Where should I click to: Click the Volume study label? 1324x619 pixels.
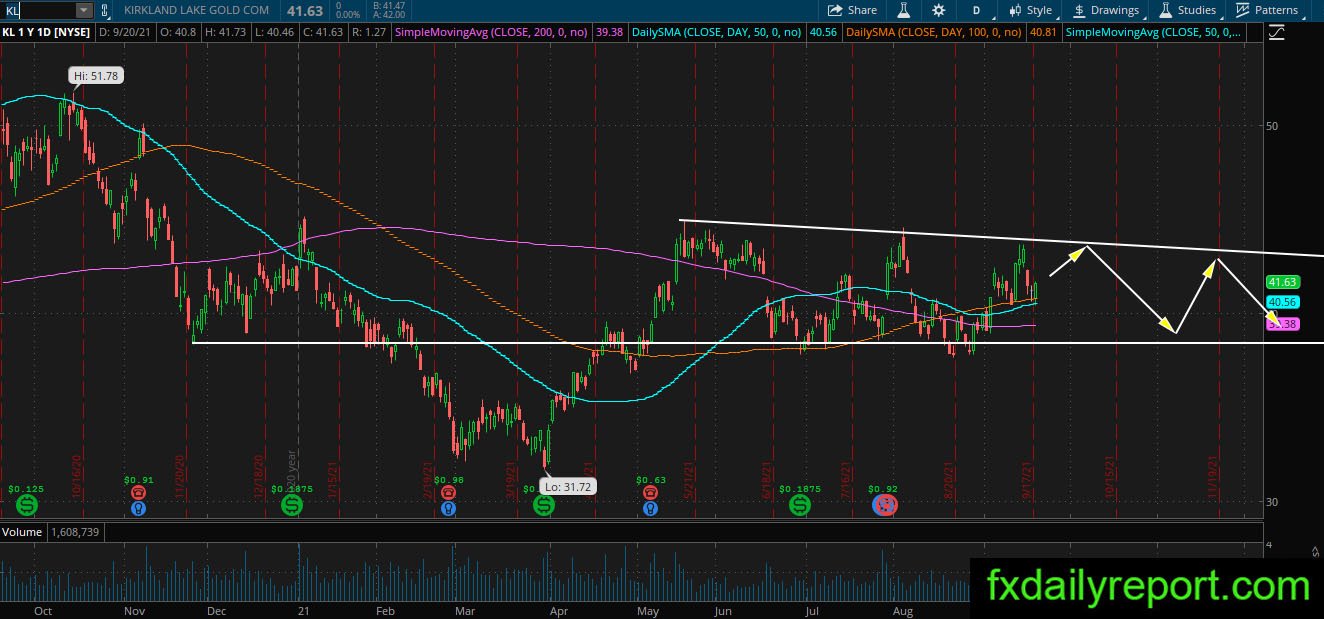(22, 533)
